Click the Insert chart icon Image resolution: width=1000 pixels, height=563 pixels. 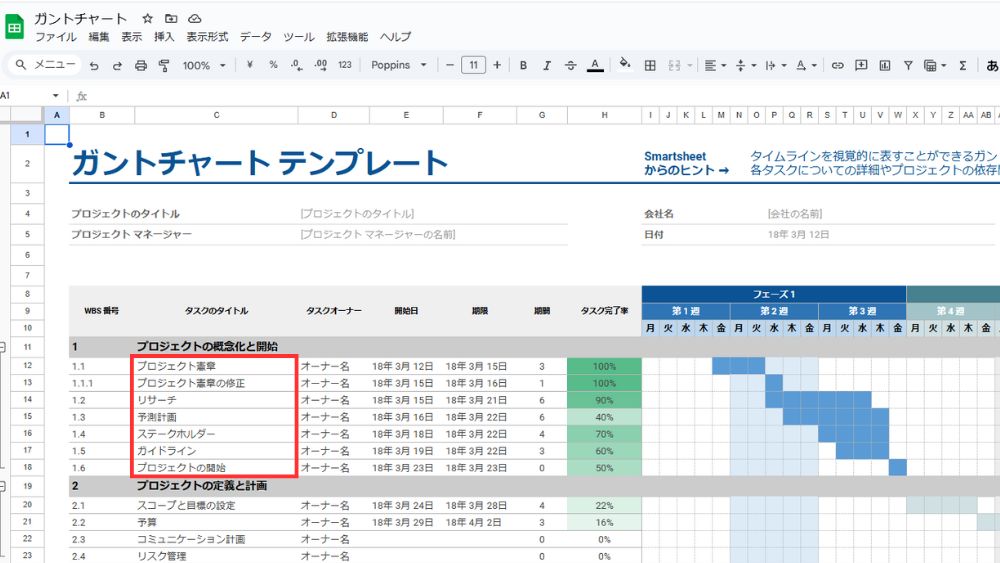[884, 66]
